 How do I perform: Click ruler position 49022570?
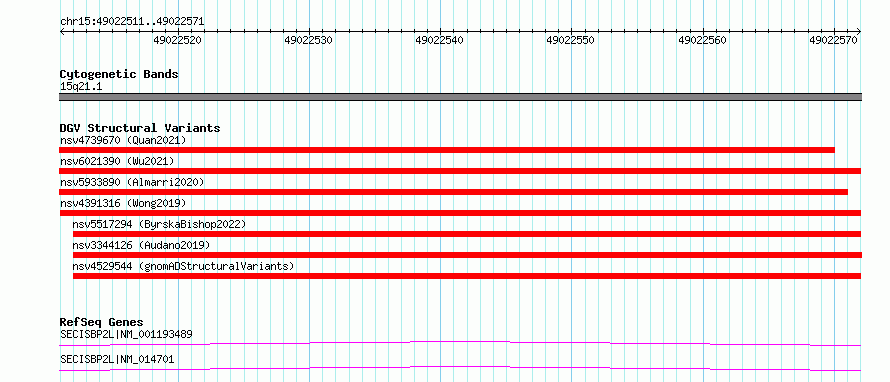click(833, 40)
